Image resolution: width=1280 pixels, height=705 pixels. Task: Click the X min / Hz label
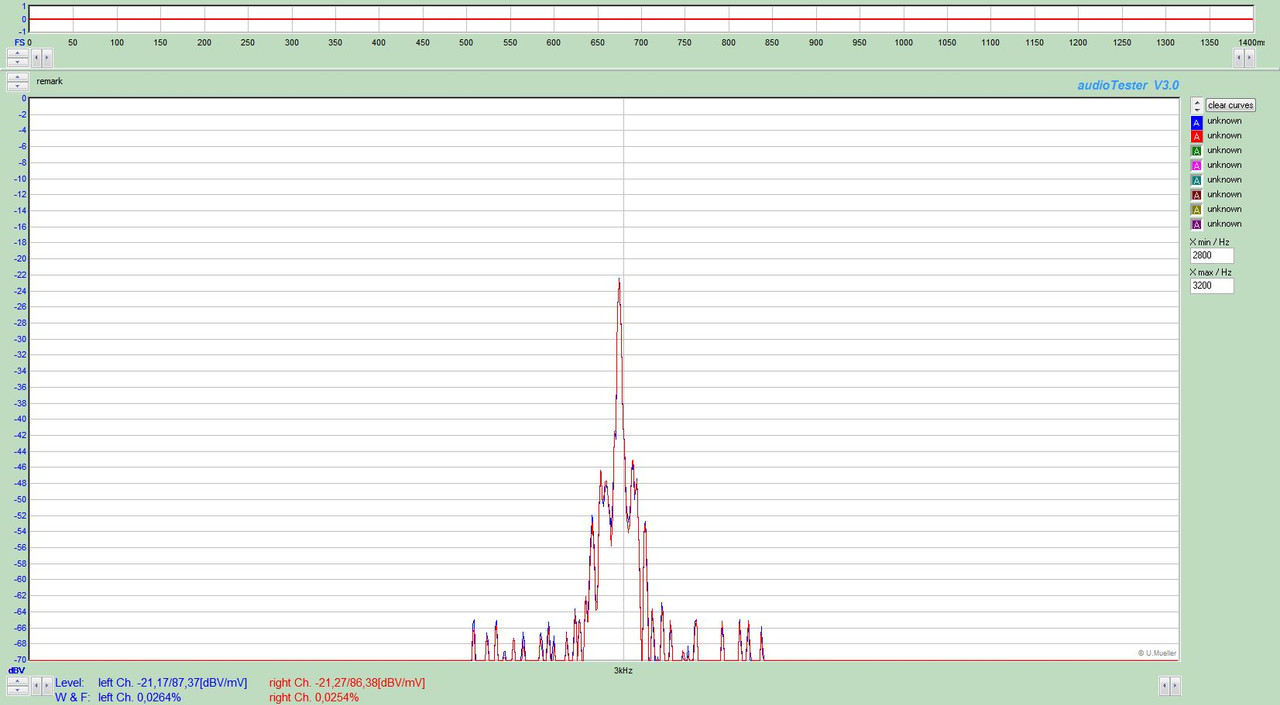click(x=1210, y=242)
